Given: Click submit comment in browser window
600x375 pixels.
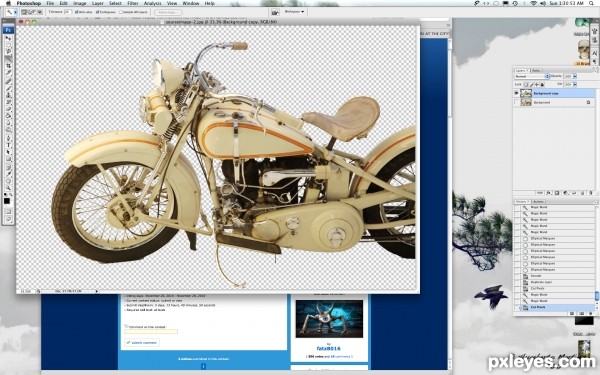Looking at the screenshot, I should (x=142, y=342).
